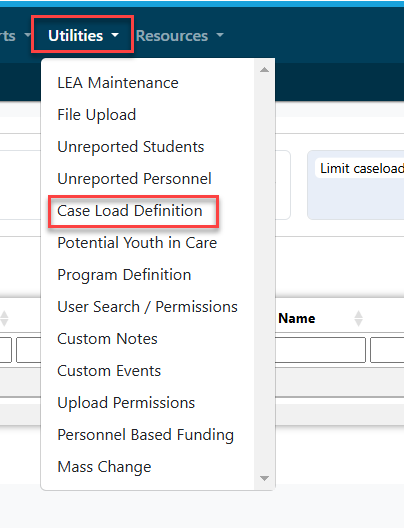Select Personnel Based Funding item
Viewport: 404px width, 528px height.
point(145,435)
